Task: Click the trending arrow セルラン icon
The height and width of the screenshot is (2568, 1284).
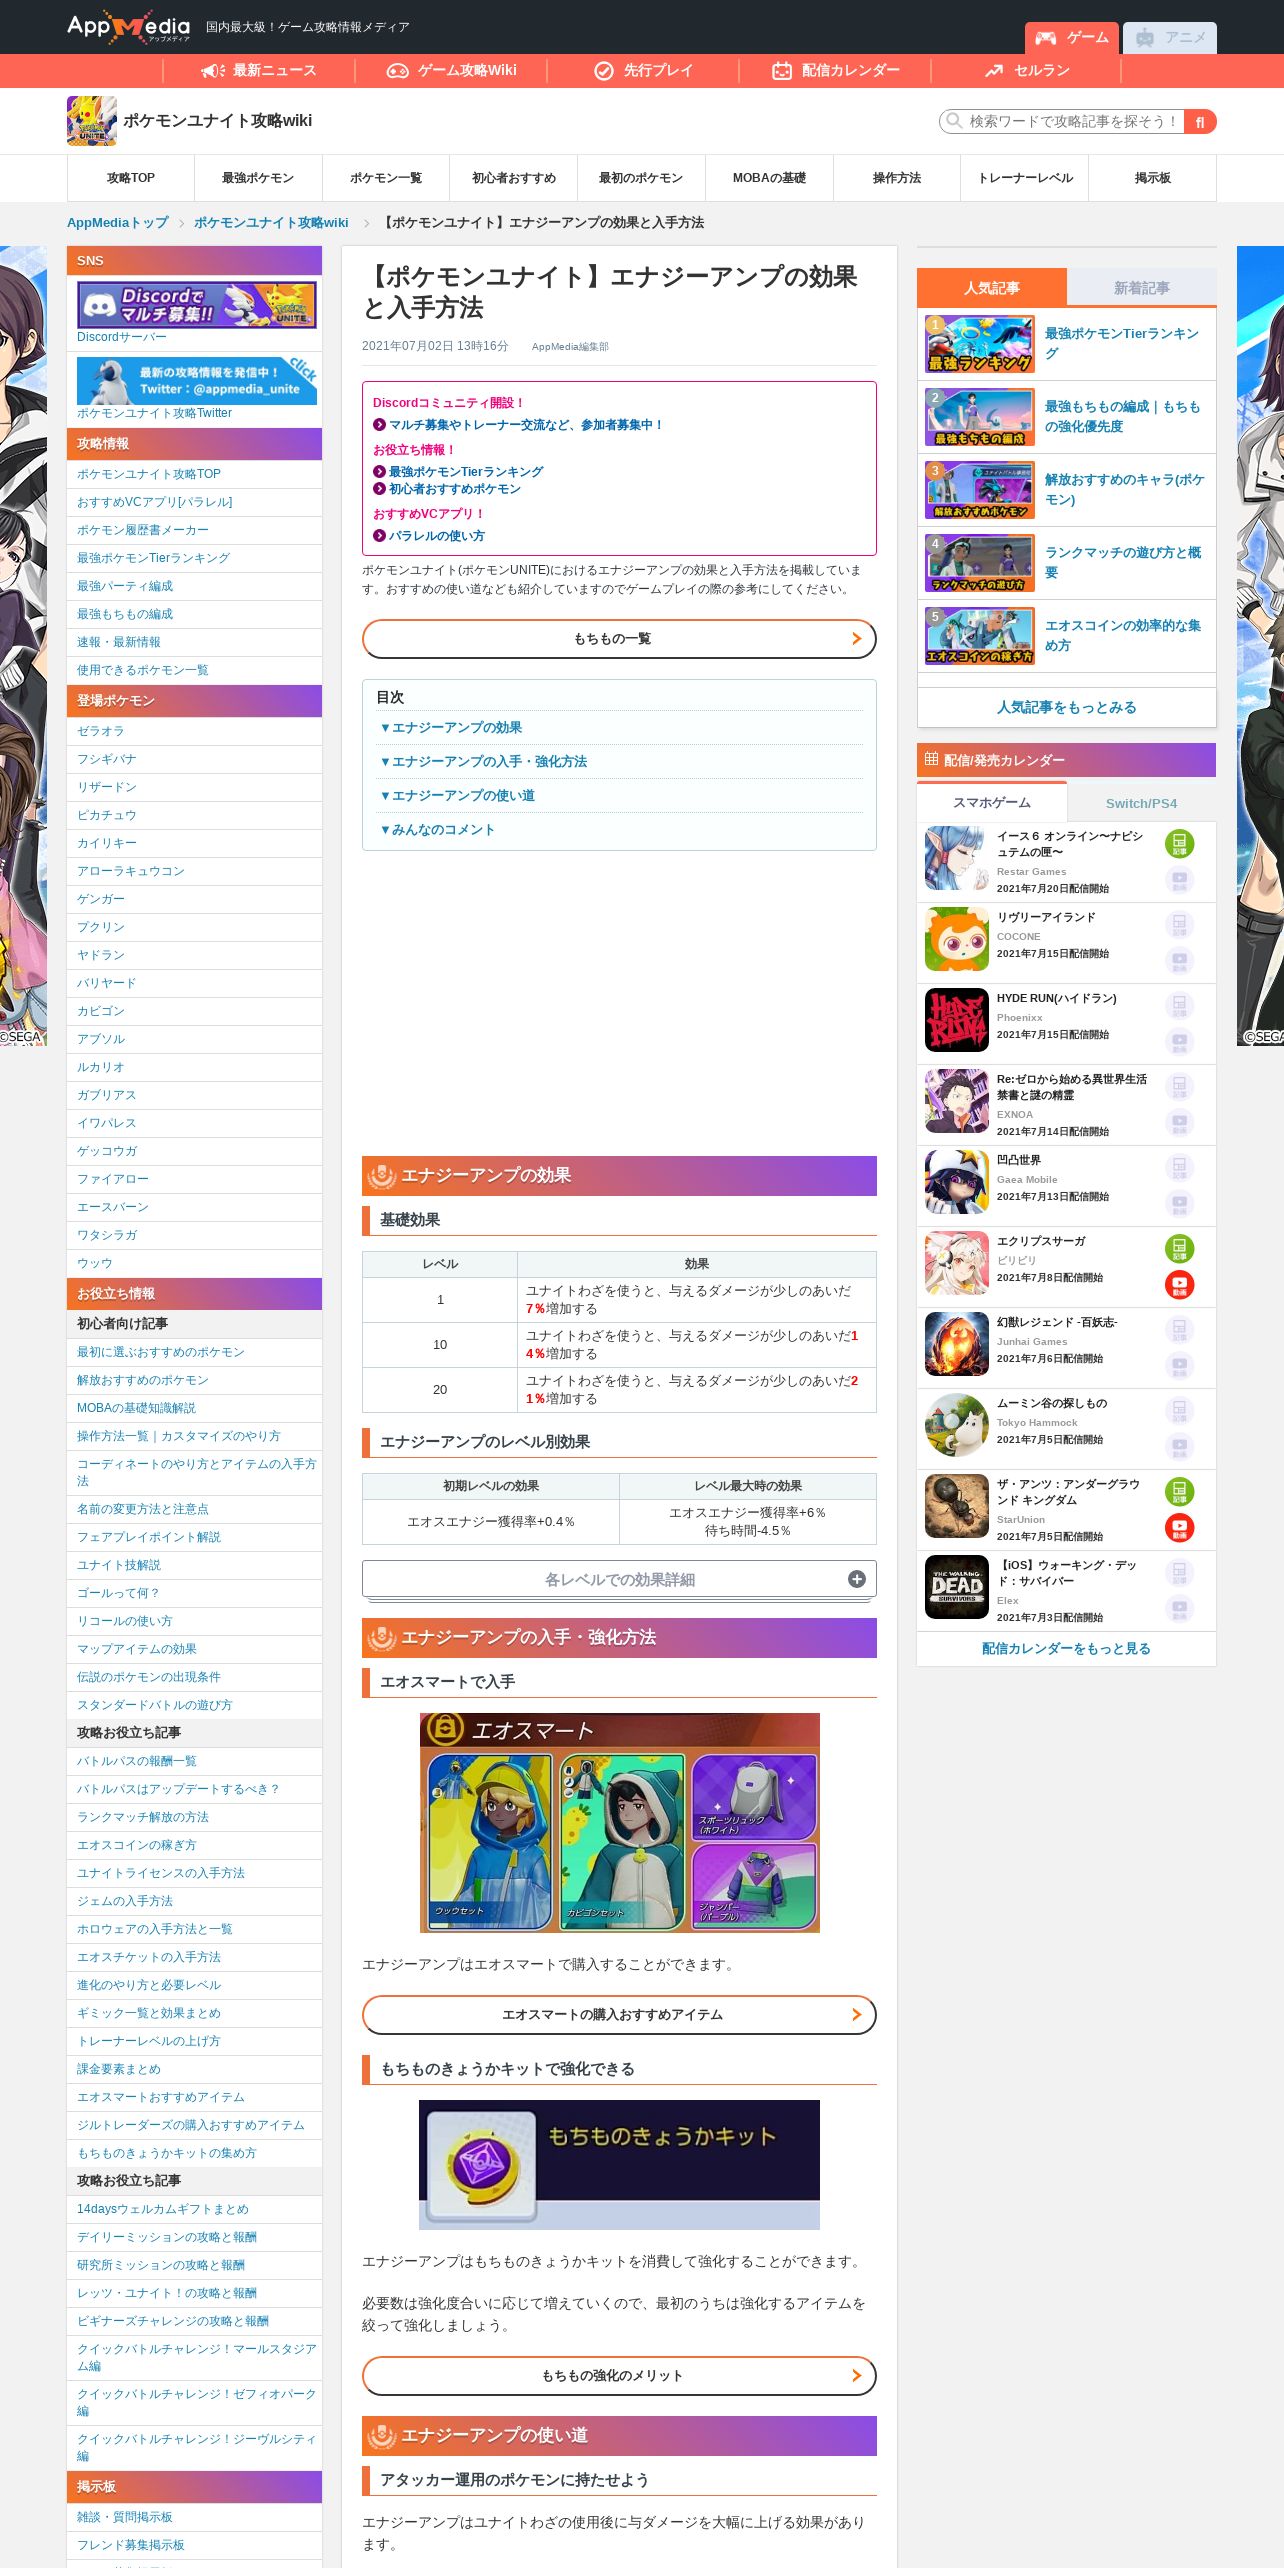Action: [x=994, y=70]
